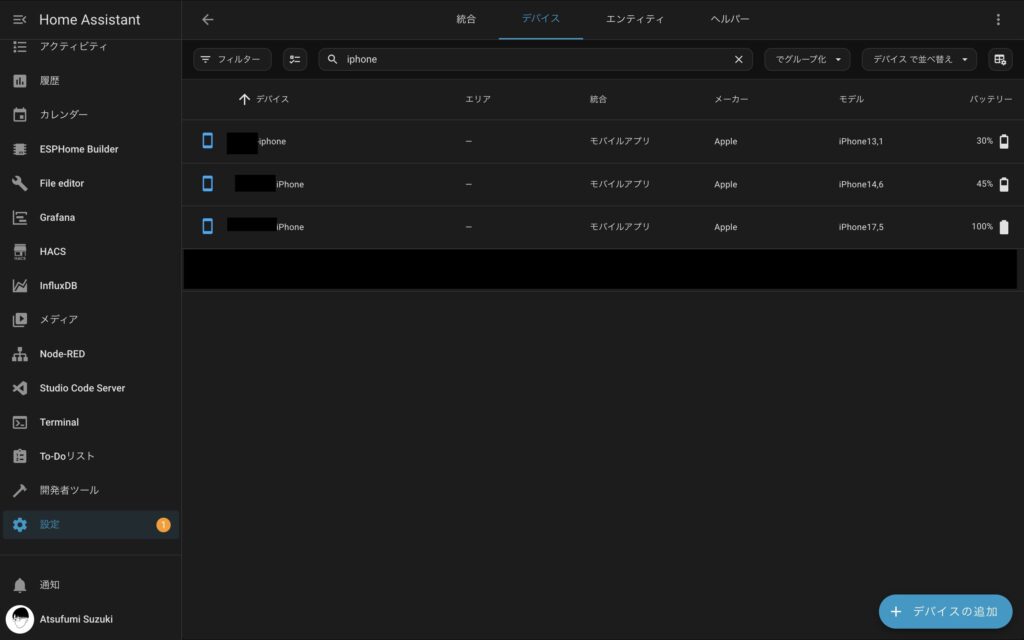Open Node-RED from the sidebar
This screenshot has width=1024, height=640.
point(62,354)
